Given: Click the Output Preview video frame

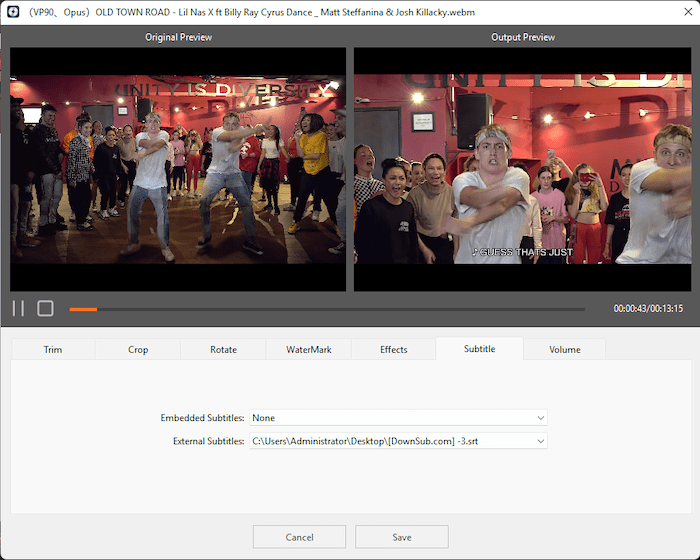Looking at the screenshot, I should (x=523, y=170).
